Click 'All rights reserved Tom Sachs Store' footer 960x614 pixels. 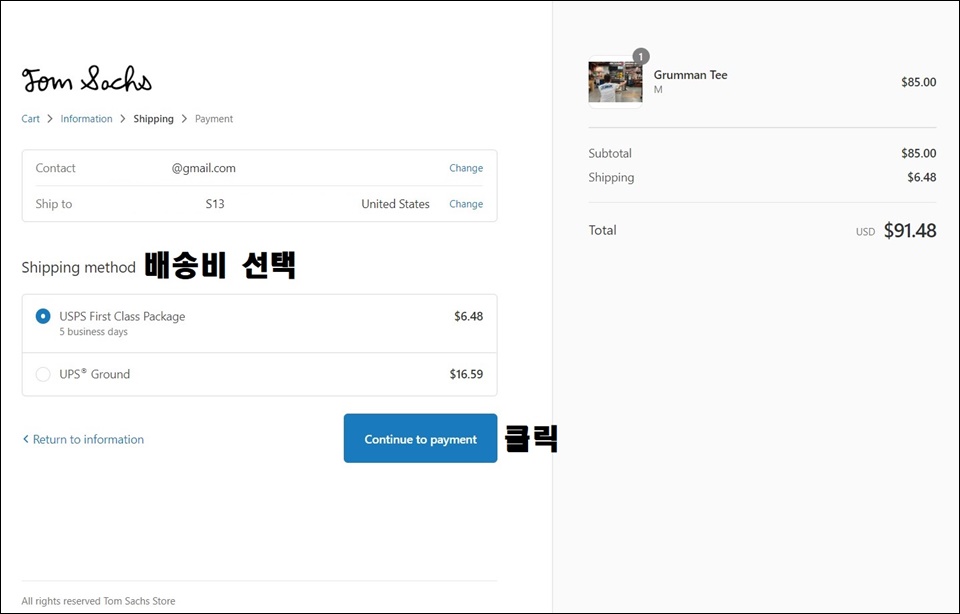(x=98, y=601)
